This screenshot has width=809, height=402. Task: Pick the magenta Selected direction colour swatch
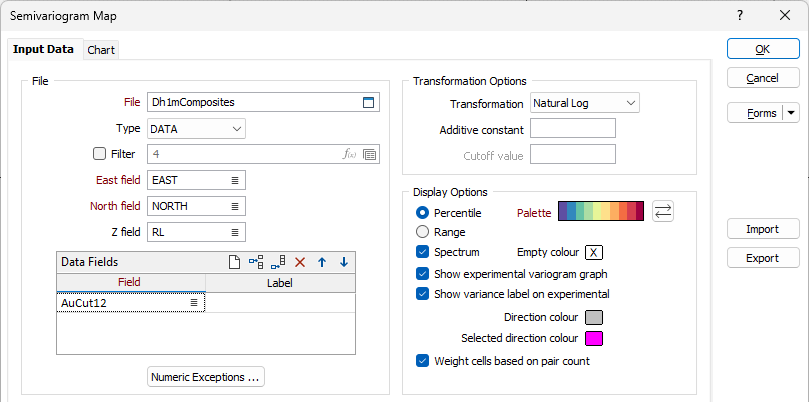[593, 338]
